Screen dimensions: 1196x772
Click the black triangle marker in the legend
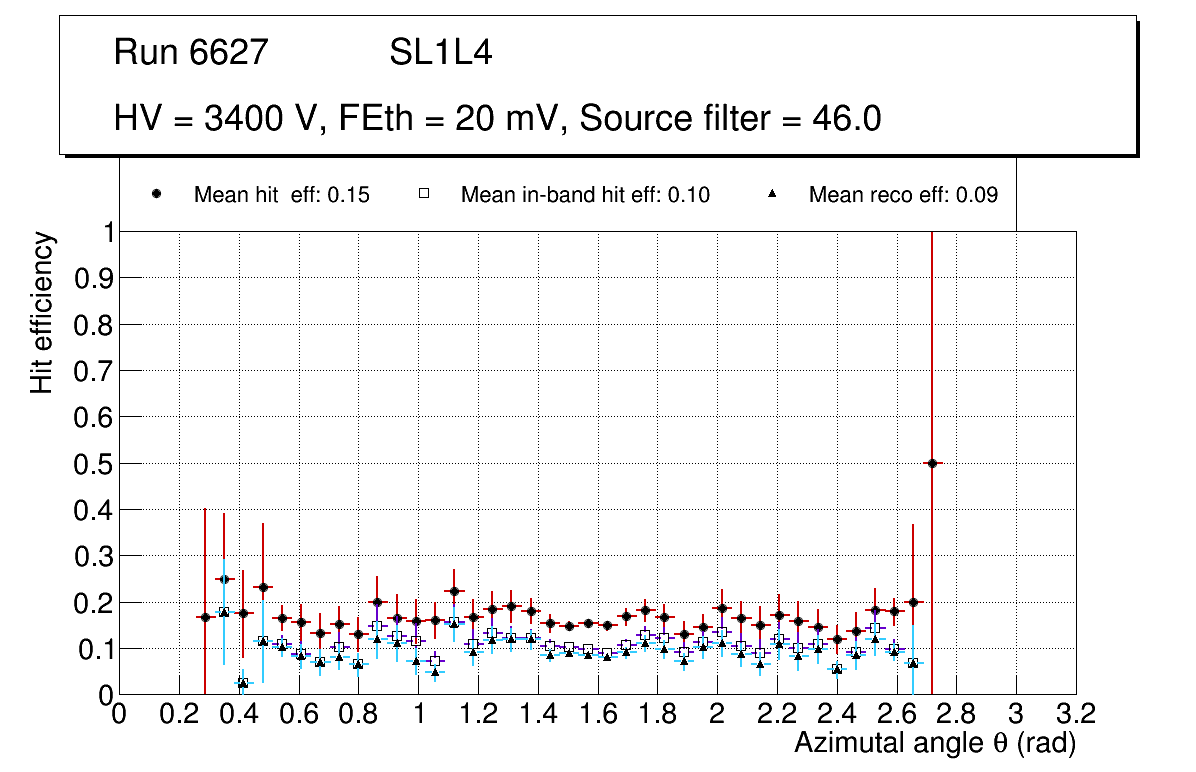click(772, 195)
